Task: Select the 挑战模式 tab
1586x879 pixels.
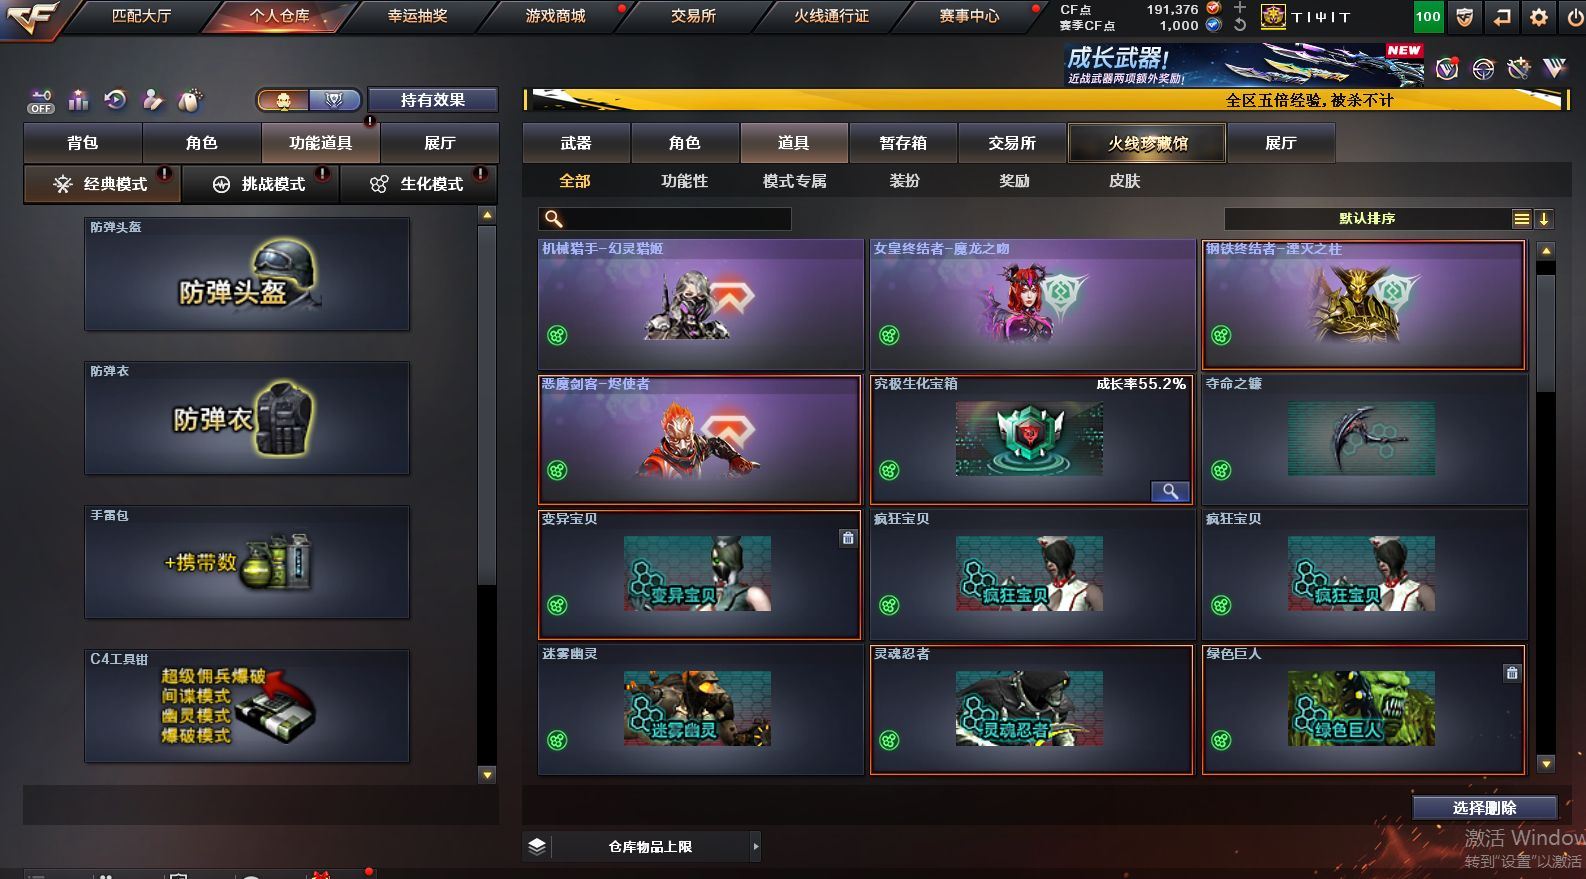Action: [x=260, y=184]
